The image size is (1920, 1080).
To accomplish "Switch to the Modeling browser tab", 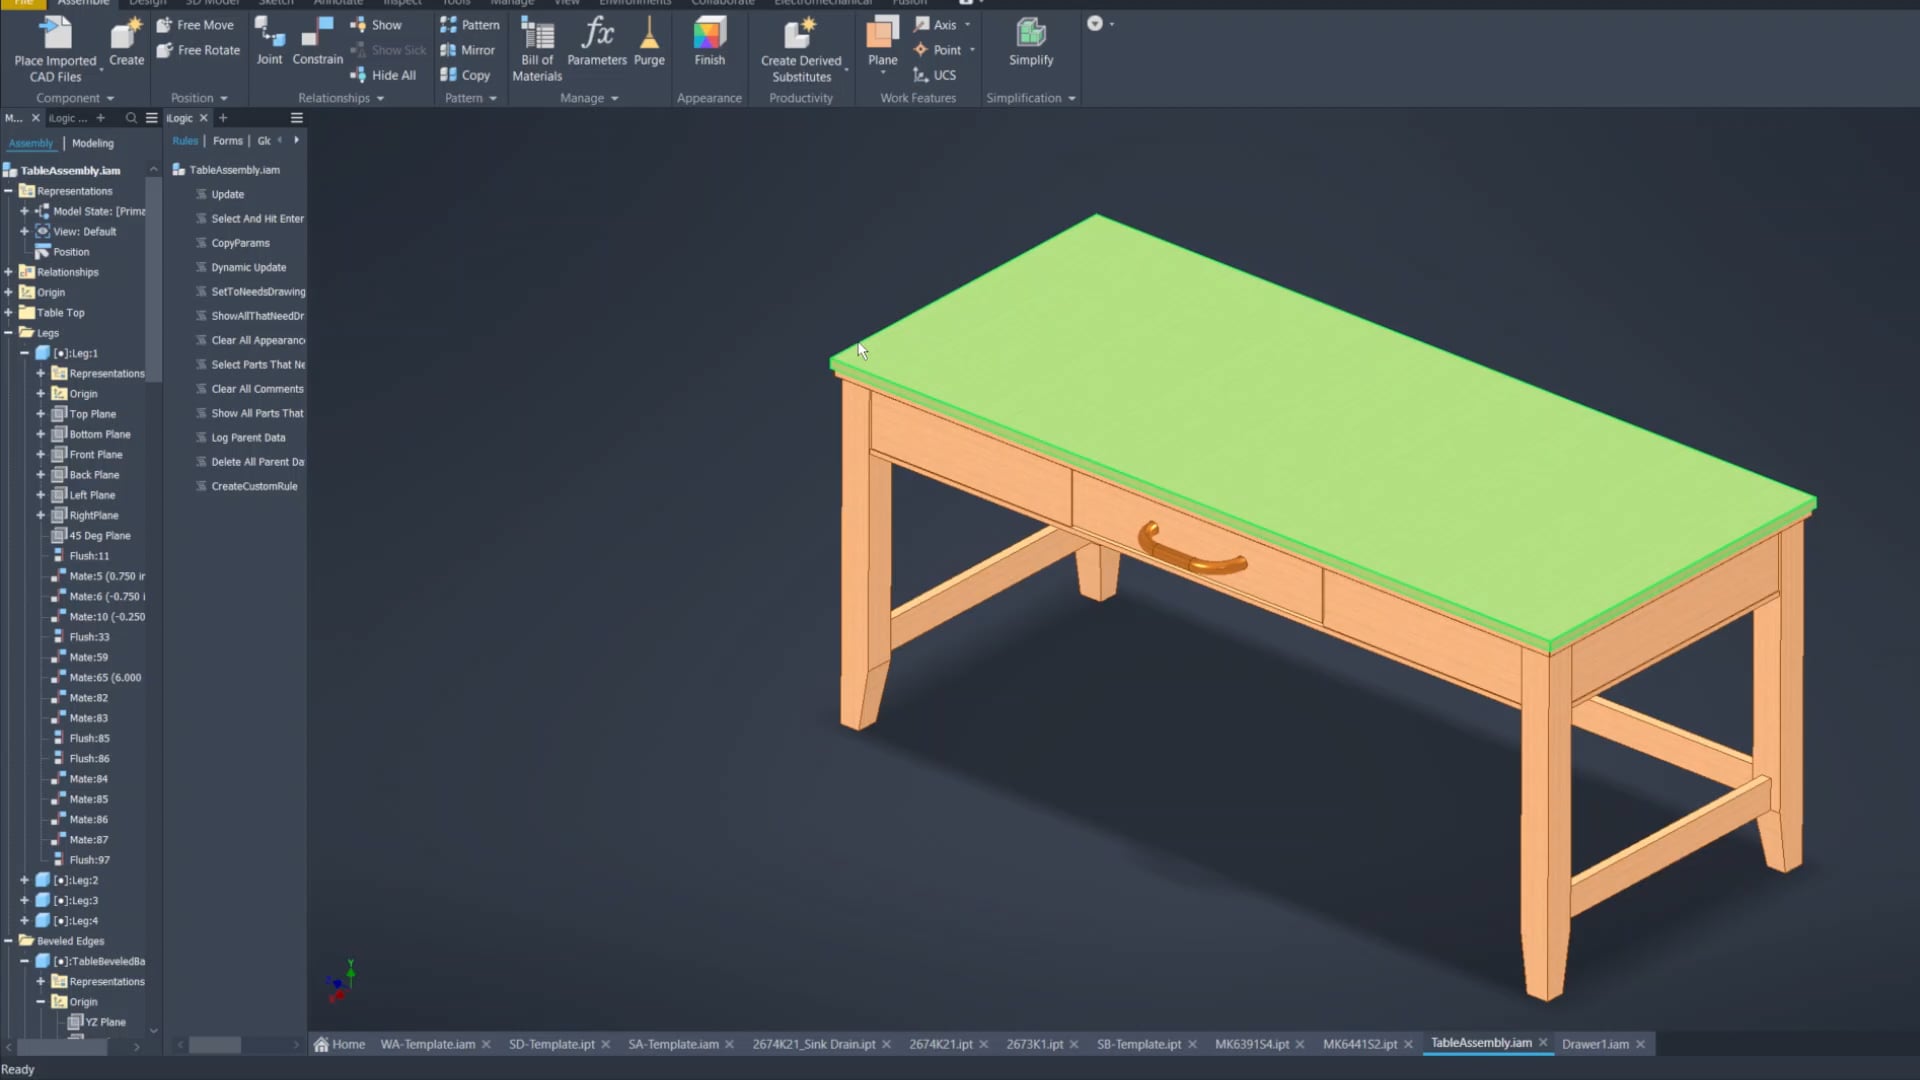I will point(92,143).
